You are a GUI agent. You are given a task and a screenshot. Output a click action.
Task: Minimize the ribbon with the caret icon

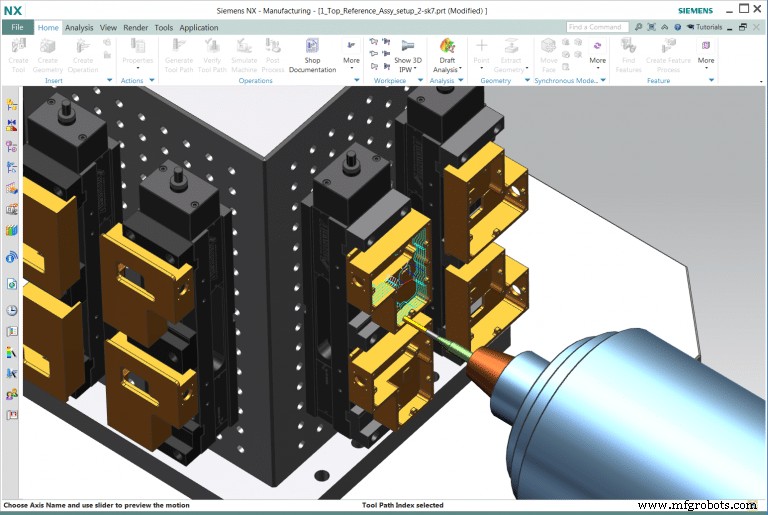(x=665, y=27)
